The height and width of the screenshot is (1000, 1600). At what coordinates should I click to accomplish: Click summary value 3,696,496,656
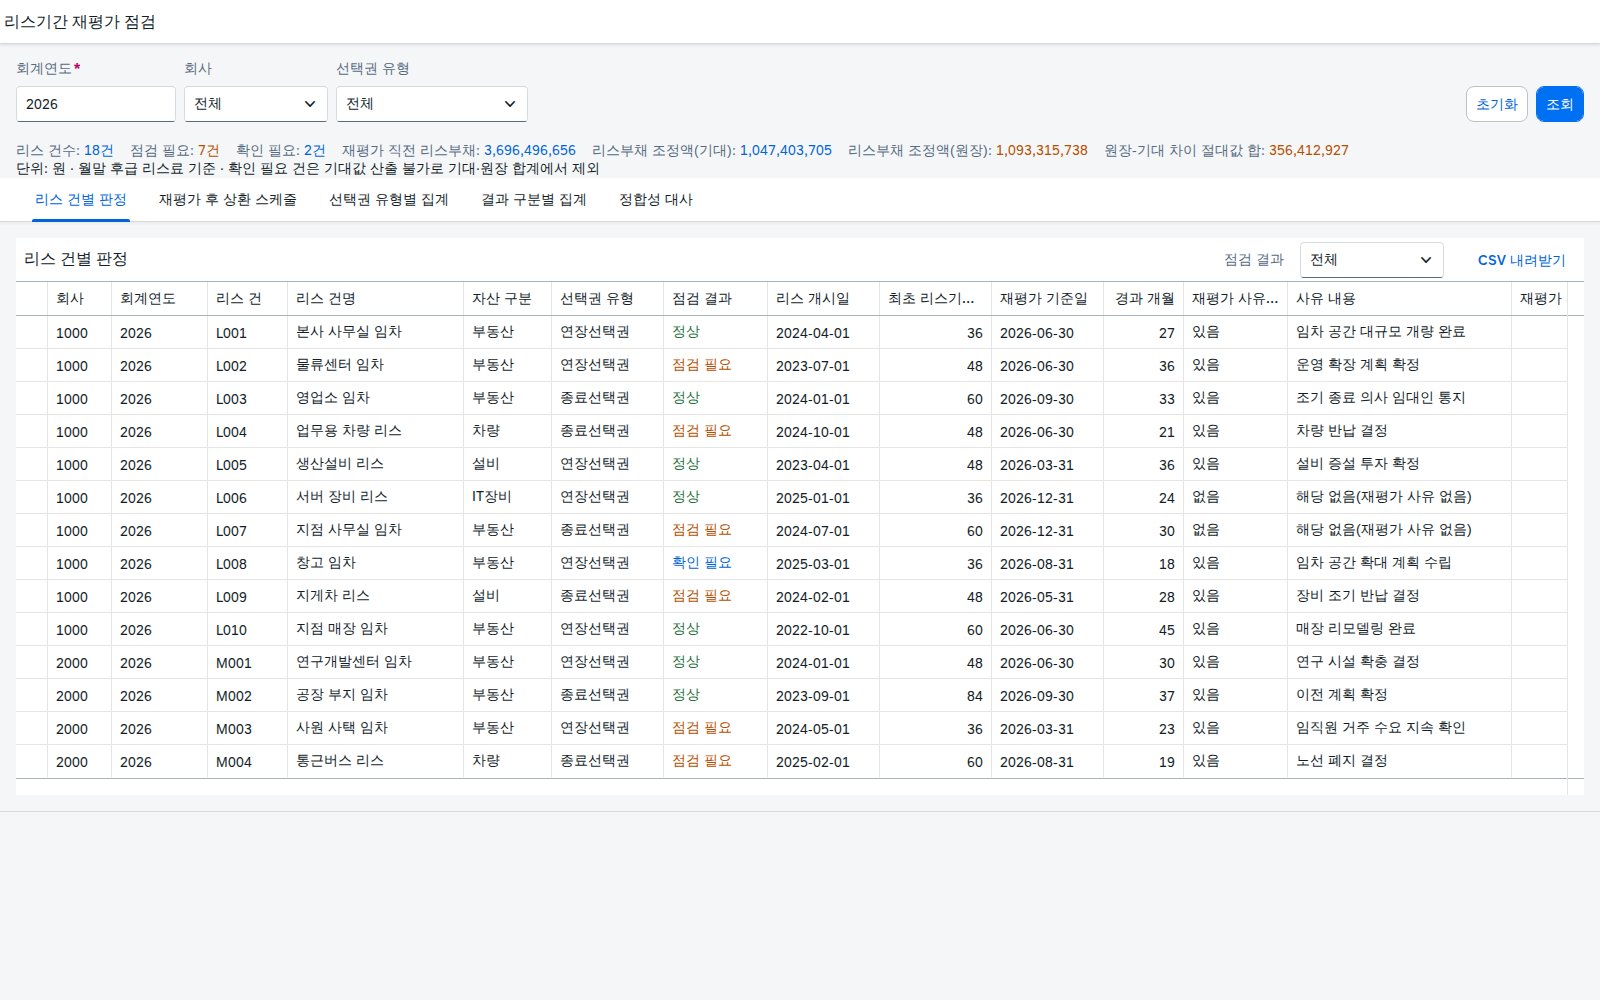pos(530,150)
